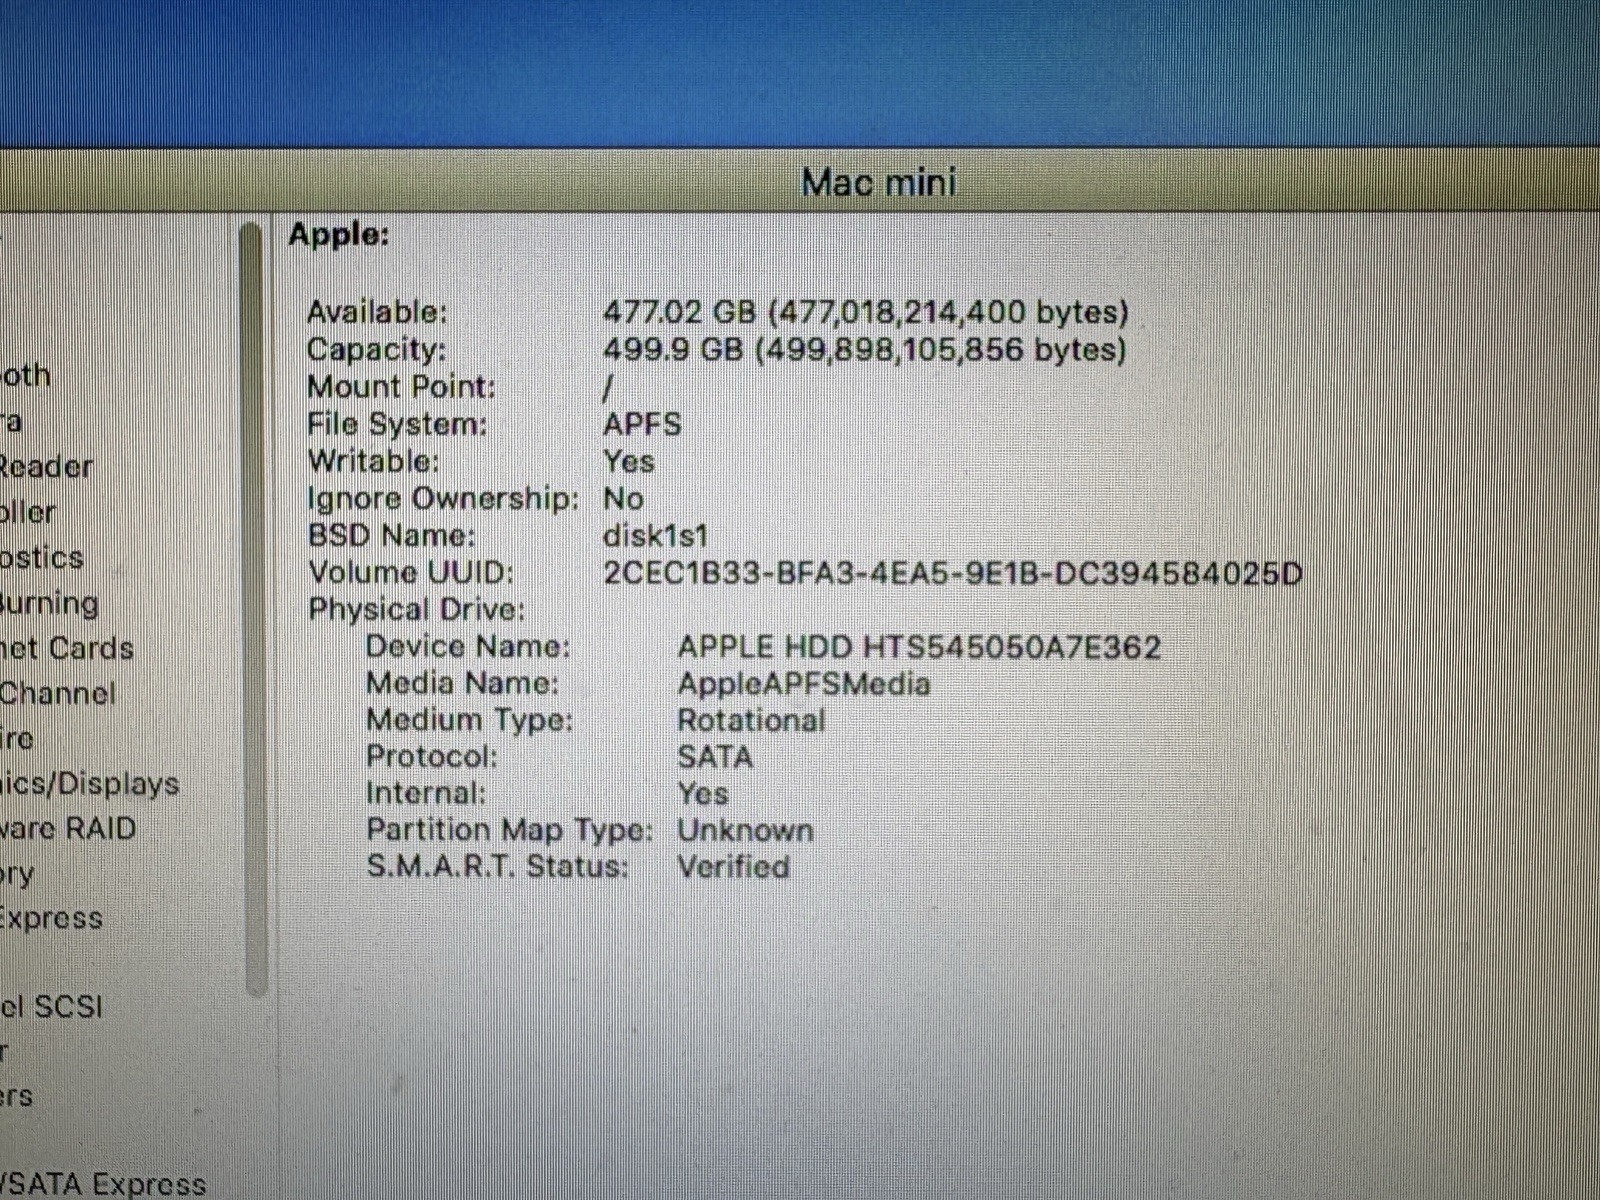Click the 'Mac mini' window title
The height and width of the screenshot is (1200, 1600).
(879, 182)
